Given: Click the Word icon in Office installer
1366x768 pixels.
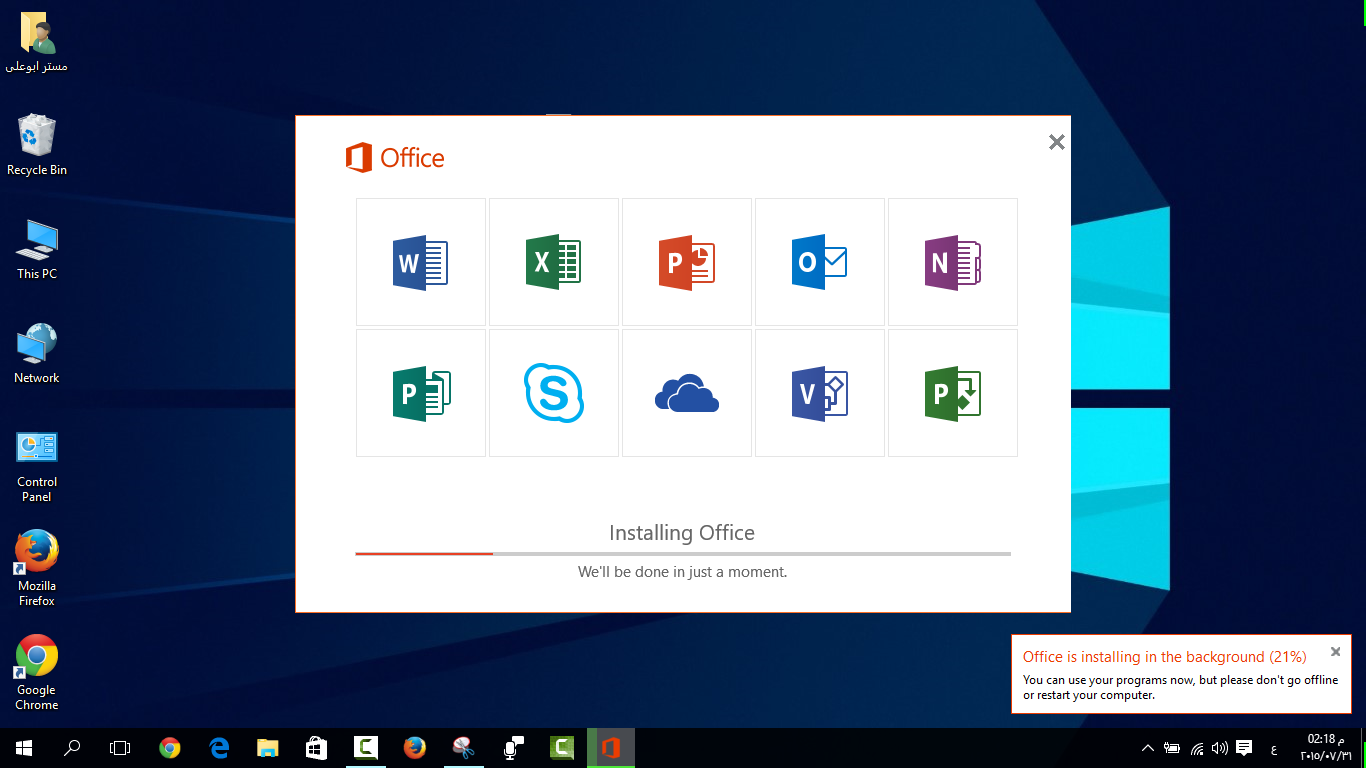Looking at the screenshot, I should click(421, 262).
